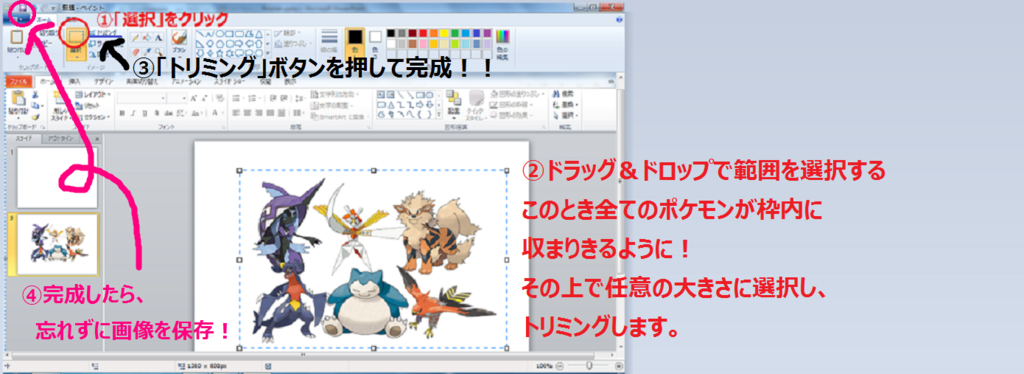Open 色の編集 Edit colors in Paint
This screenshot has width=1024, height=374.
tap(502, 44)
